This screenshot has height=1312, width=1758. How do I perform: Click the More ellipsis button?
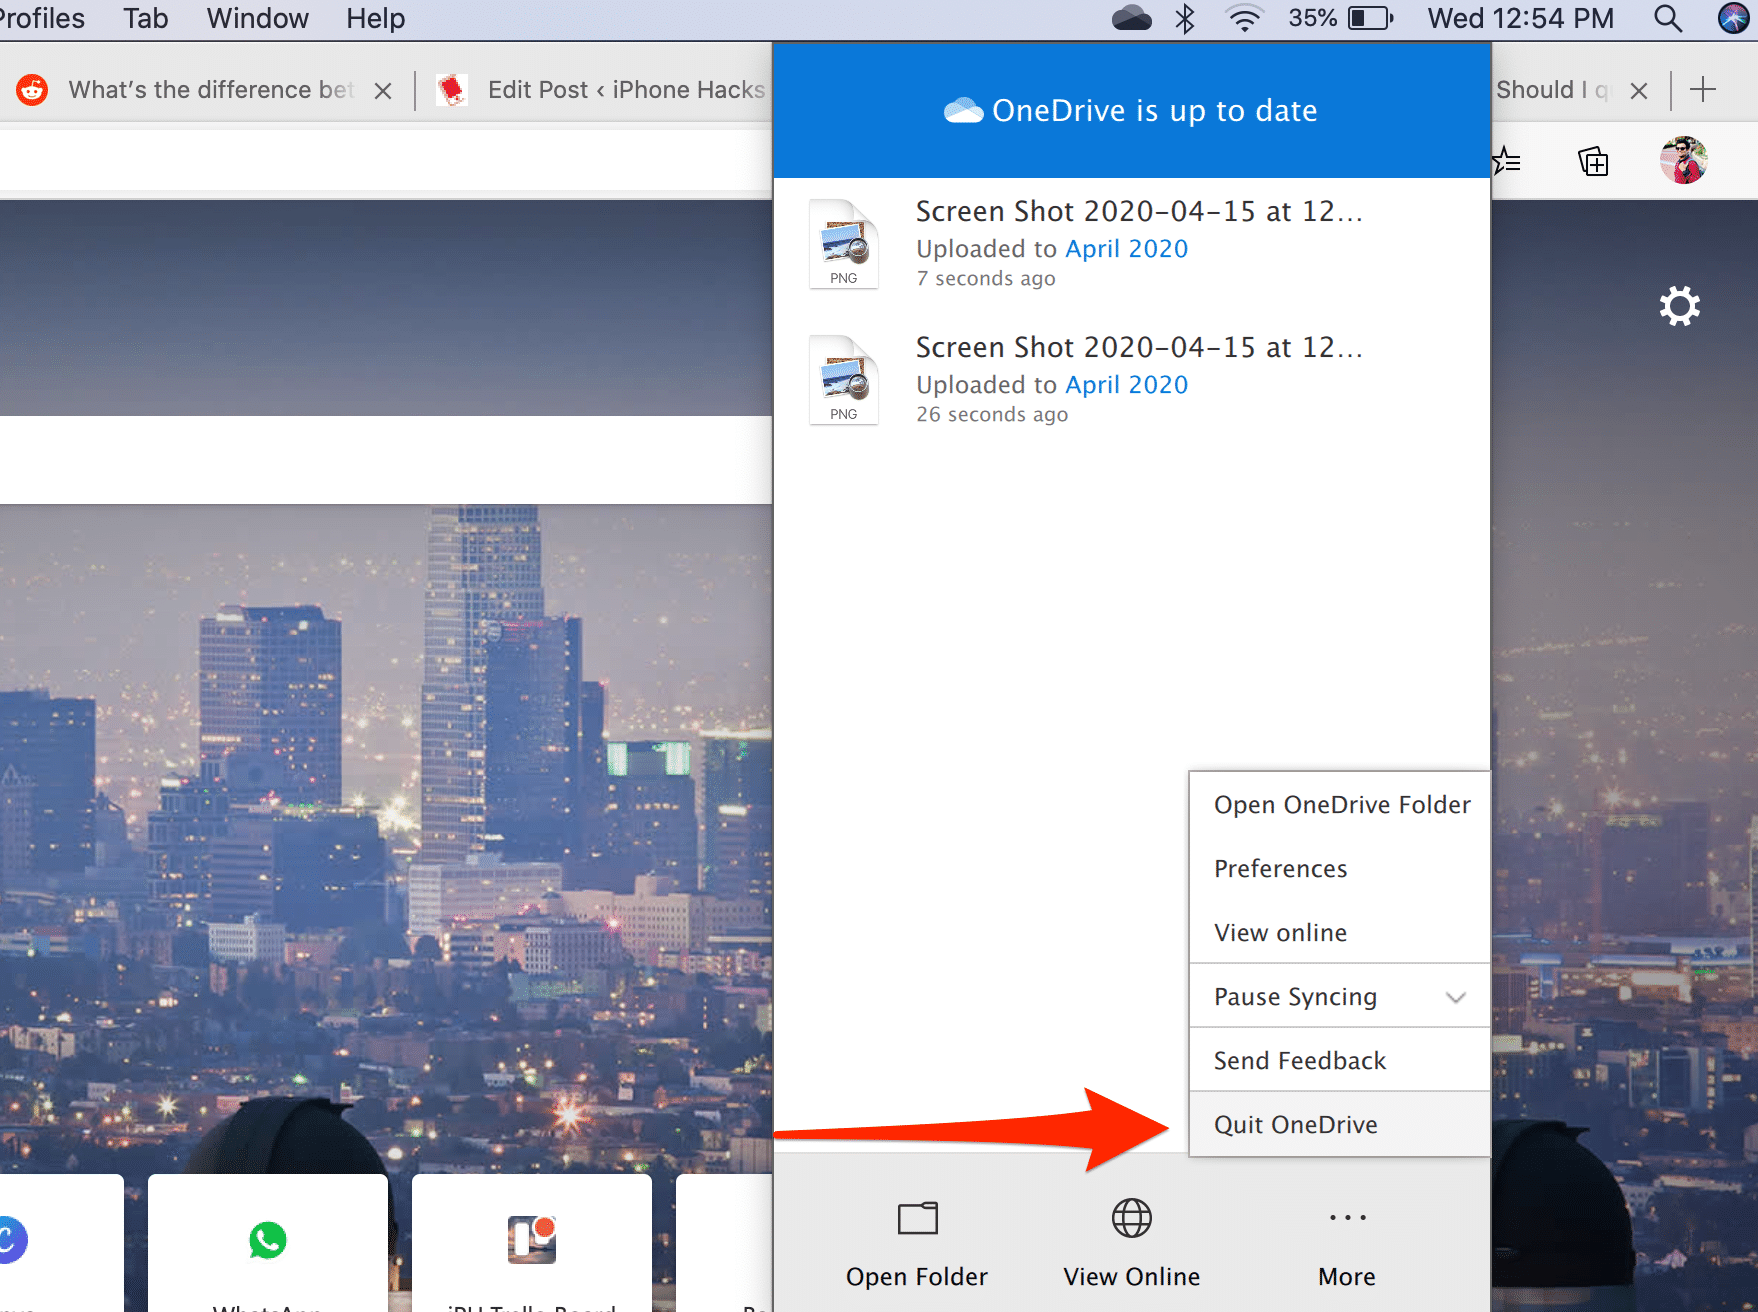(1347, 1241)
